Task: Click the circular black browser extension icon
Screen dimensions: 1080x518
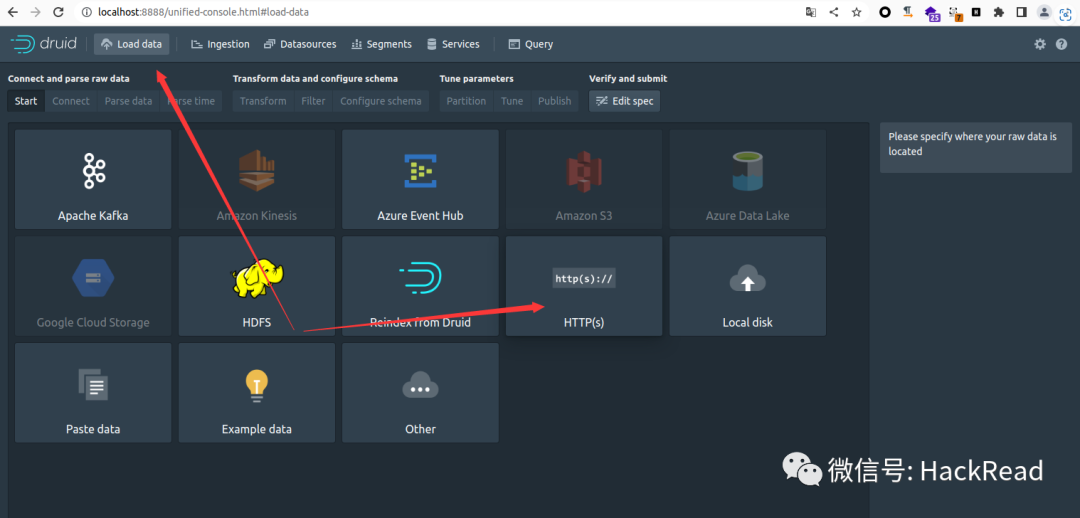Action: click(x=886, y=12)
